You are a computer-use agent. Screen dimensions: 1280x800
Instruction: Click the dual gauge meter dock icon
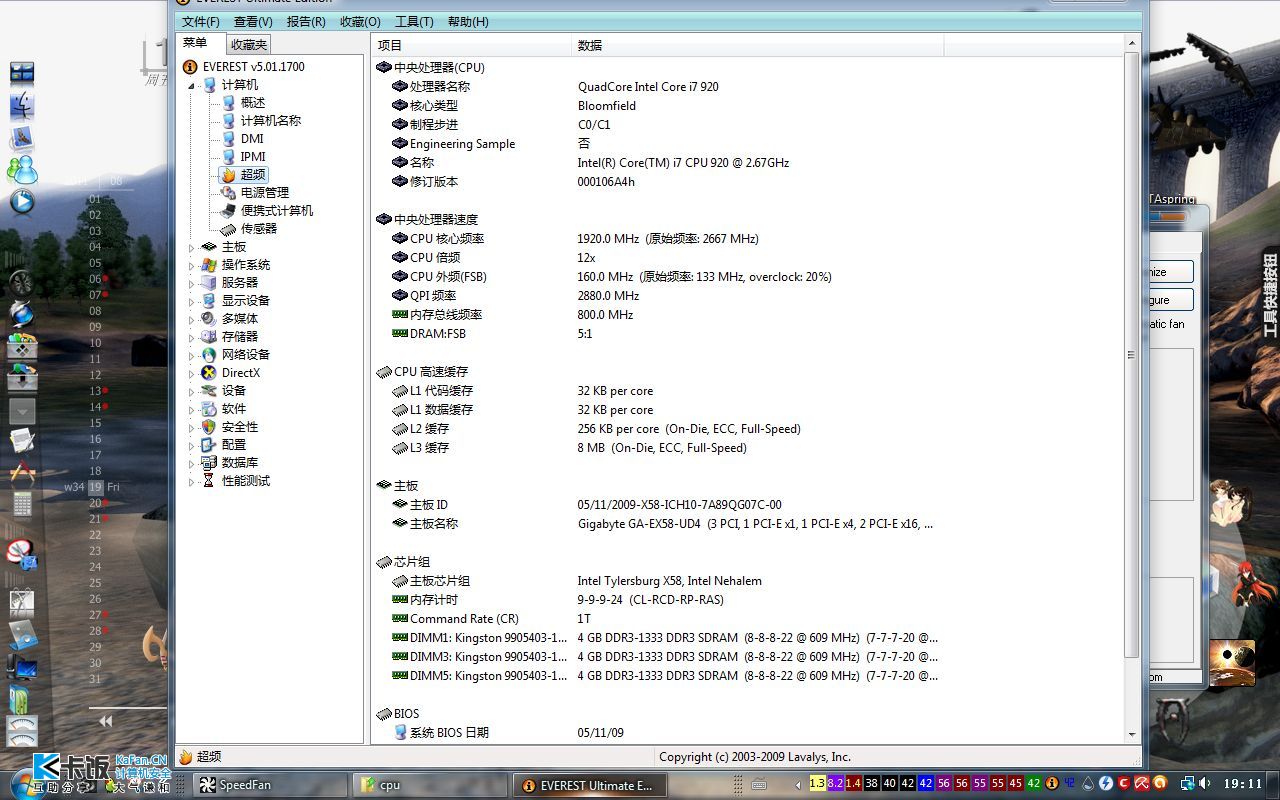click(x=22, y=730)
